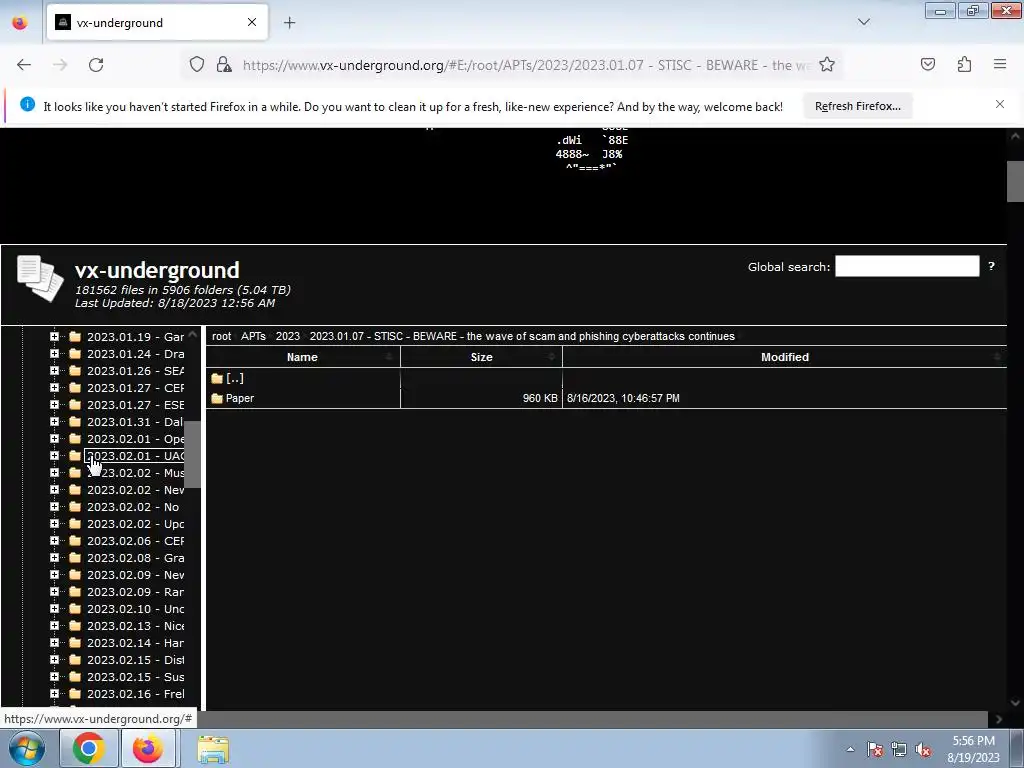Click into the Global search field

click(906, 266)
